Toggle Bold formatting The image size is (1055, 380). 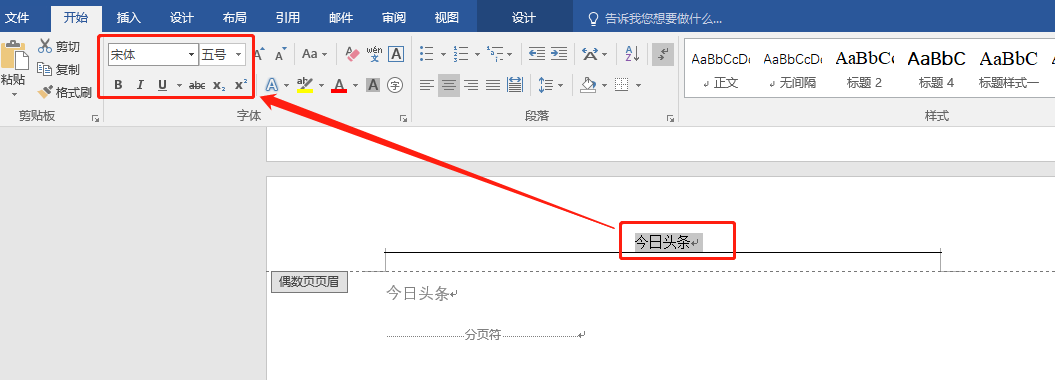[x=118, y=85]
